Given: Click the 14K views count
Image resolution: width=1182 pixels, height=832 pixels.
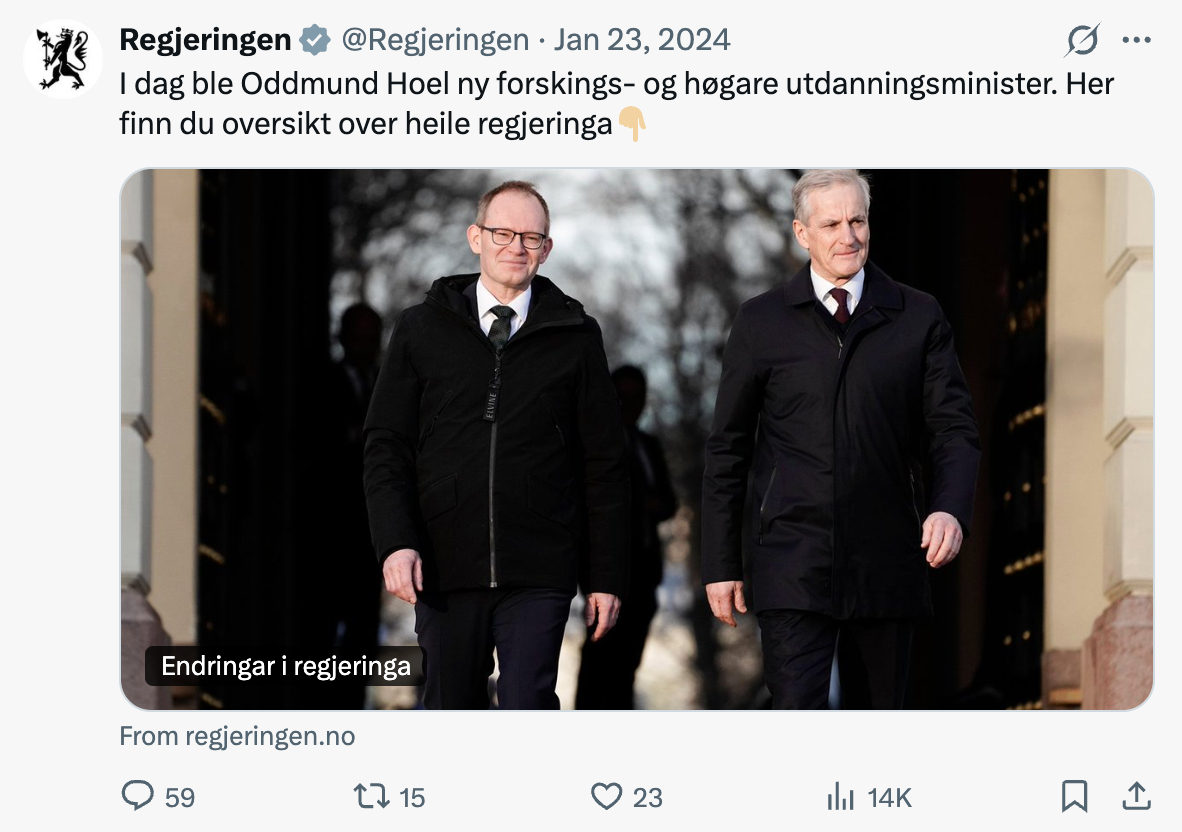Looking at the screenshot, I should click(890, 797).
